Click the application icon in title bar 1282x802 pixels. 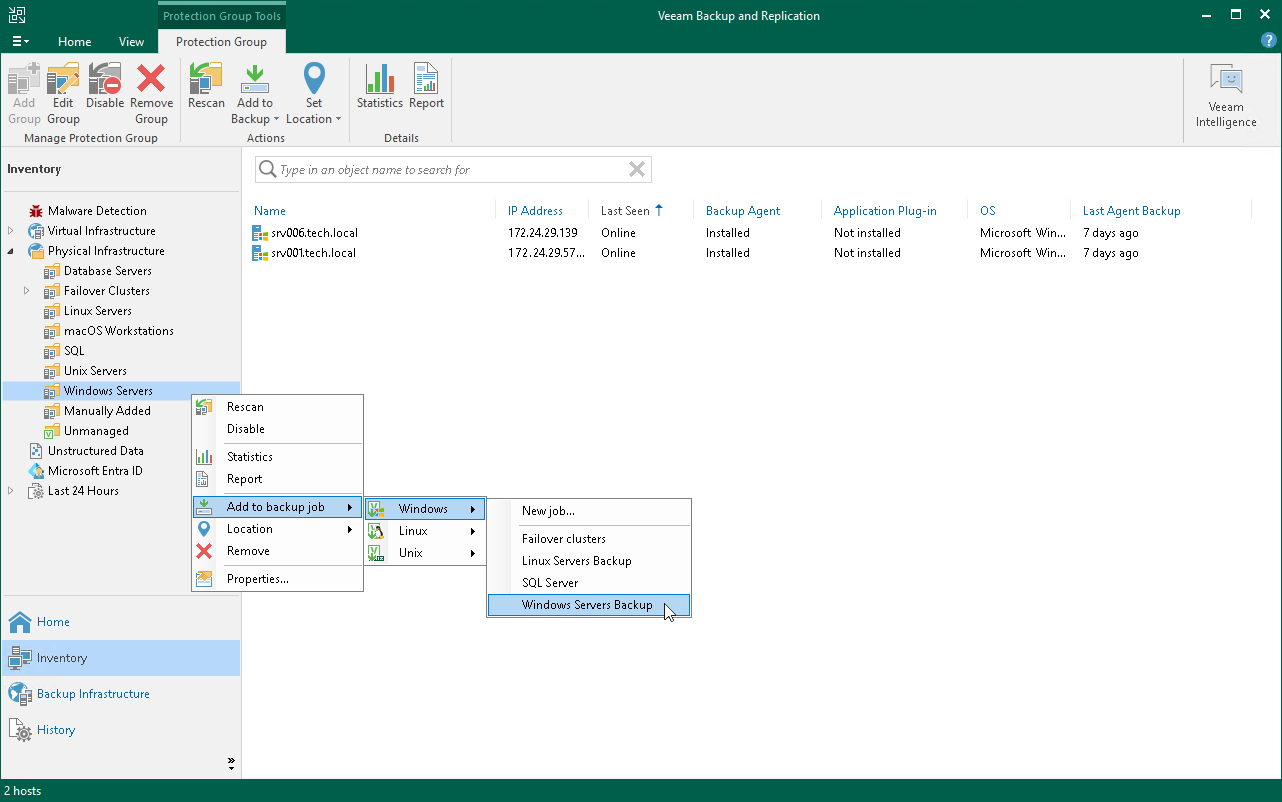click(17, 15)
